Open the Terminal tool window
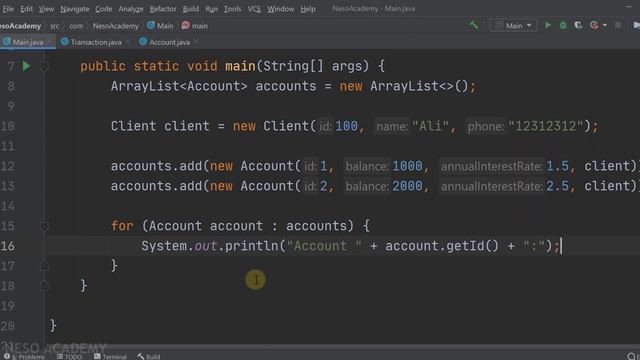This screenshot has width=640, height=360. pyautogui.click(x=111, y=356)
